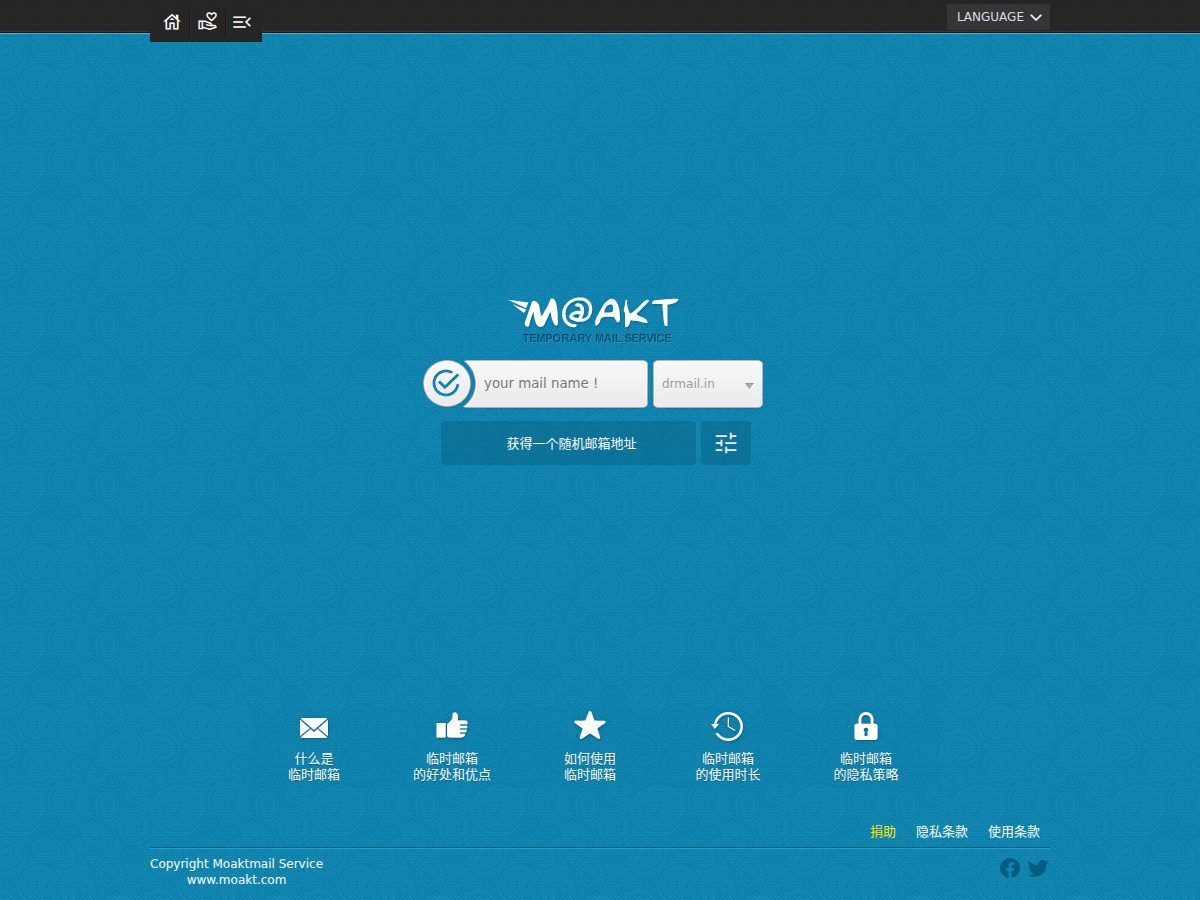Click the thumbs-up icon
The image size is (1200, 900).
point(452,726)
